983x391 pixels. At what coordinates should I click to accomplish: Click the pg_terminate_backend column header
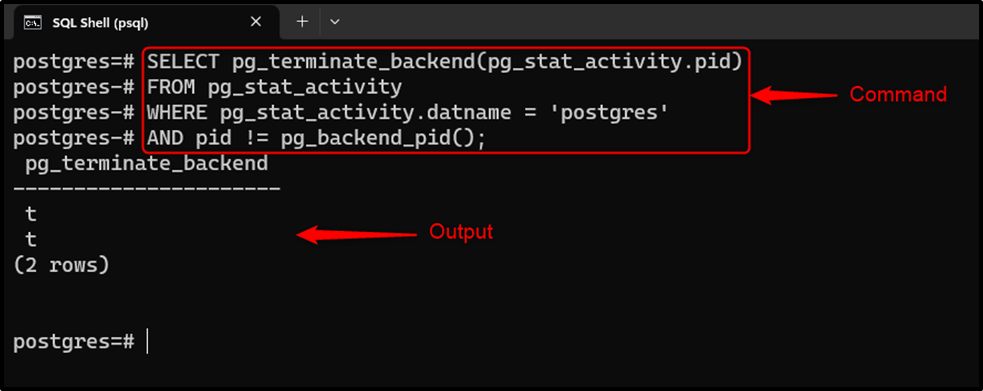tap(147, 165)
